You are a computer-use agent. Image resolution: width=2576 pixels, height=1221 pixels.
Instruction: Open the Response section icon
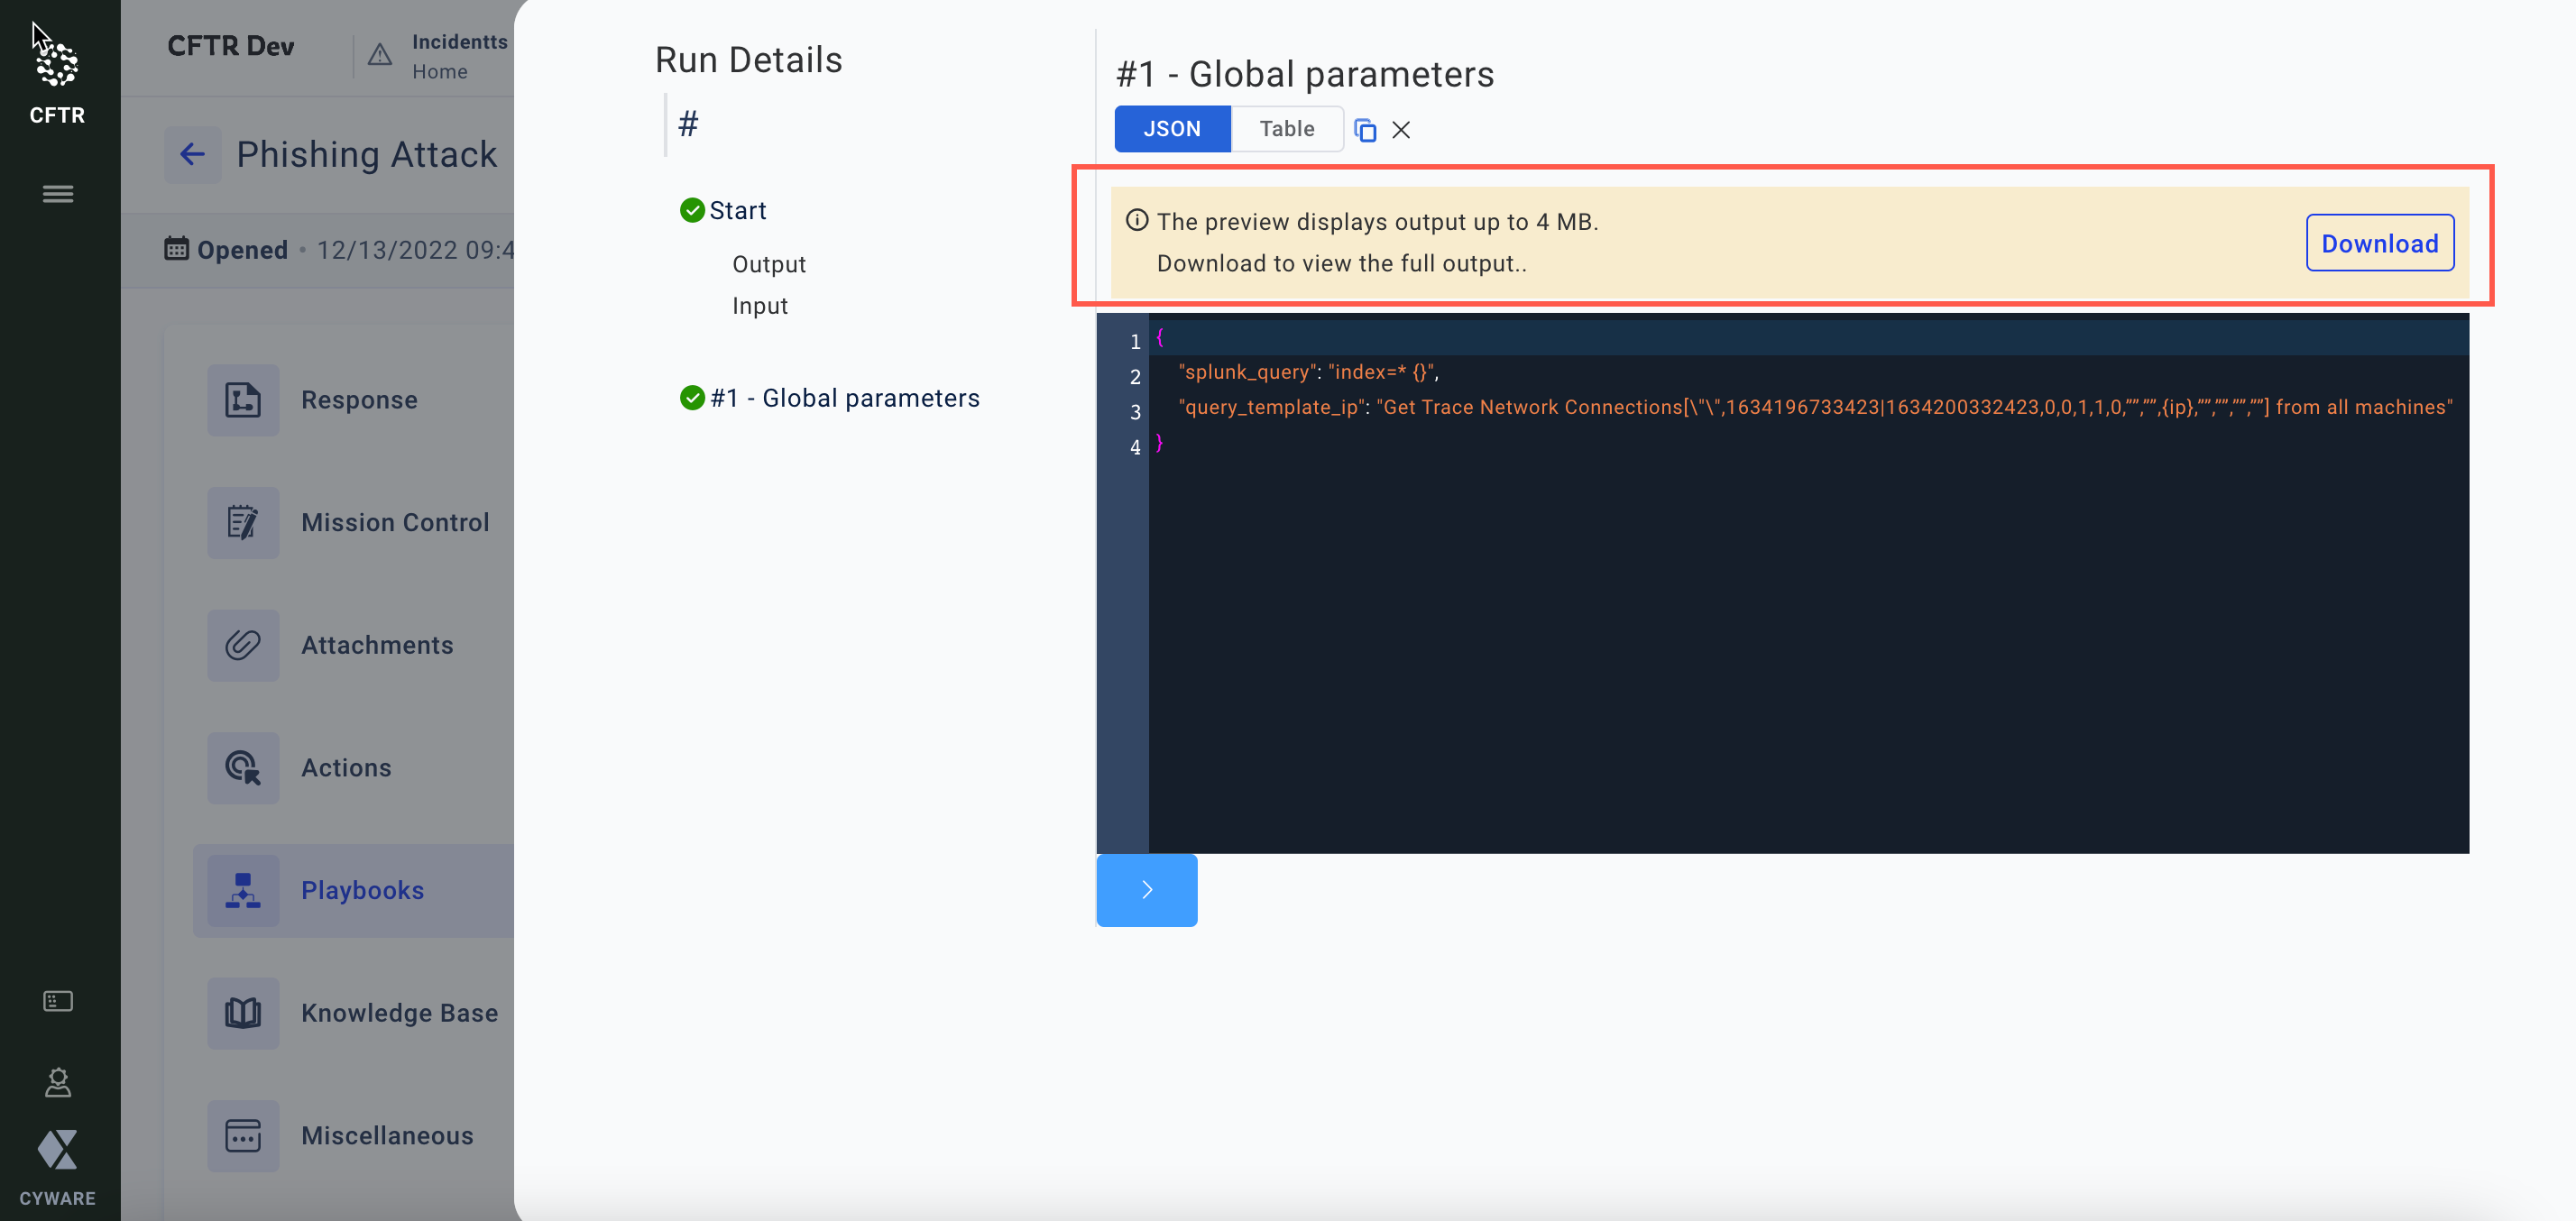pyautogui.click(x=243, y=400)
